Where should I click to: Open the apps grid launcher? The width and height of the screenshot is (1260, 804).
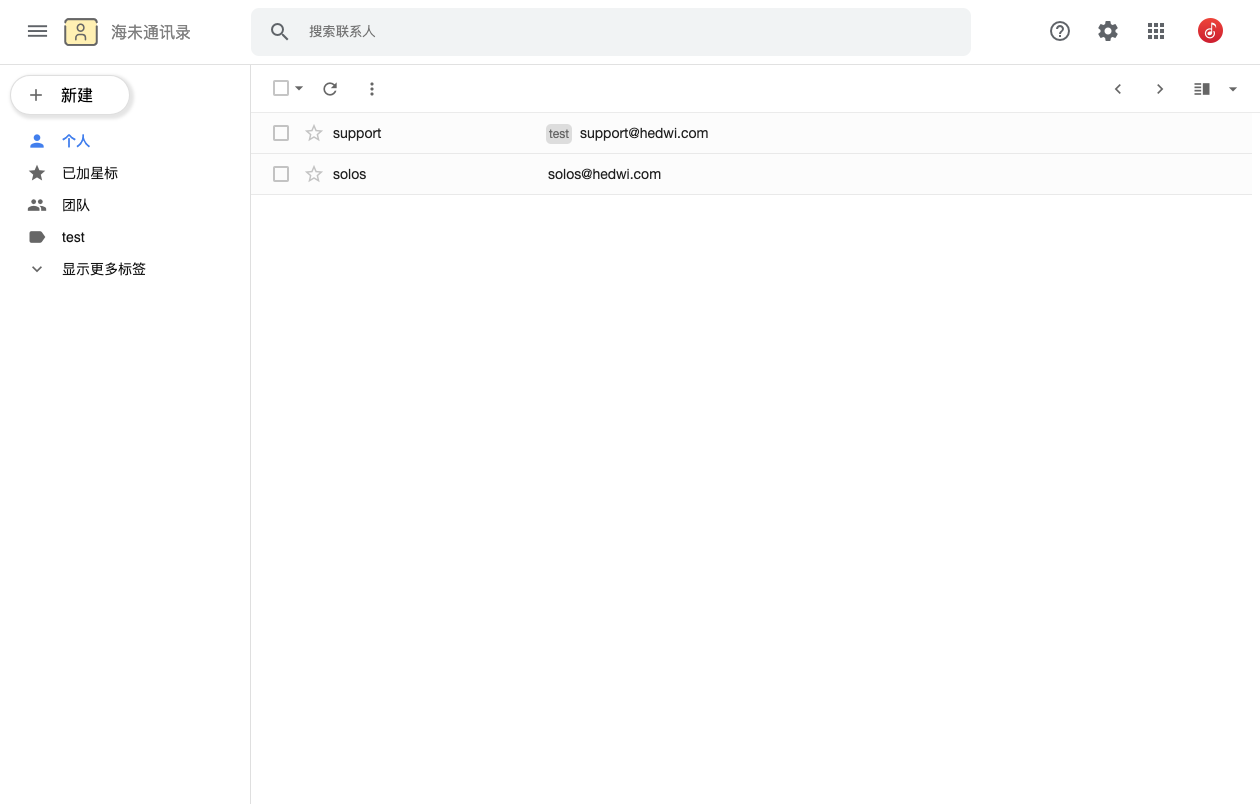1156,31
